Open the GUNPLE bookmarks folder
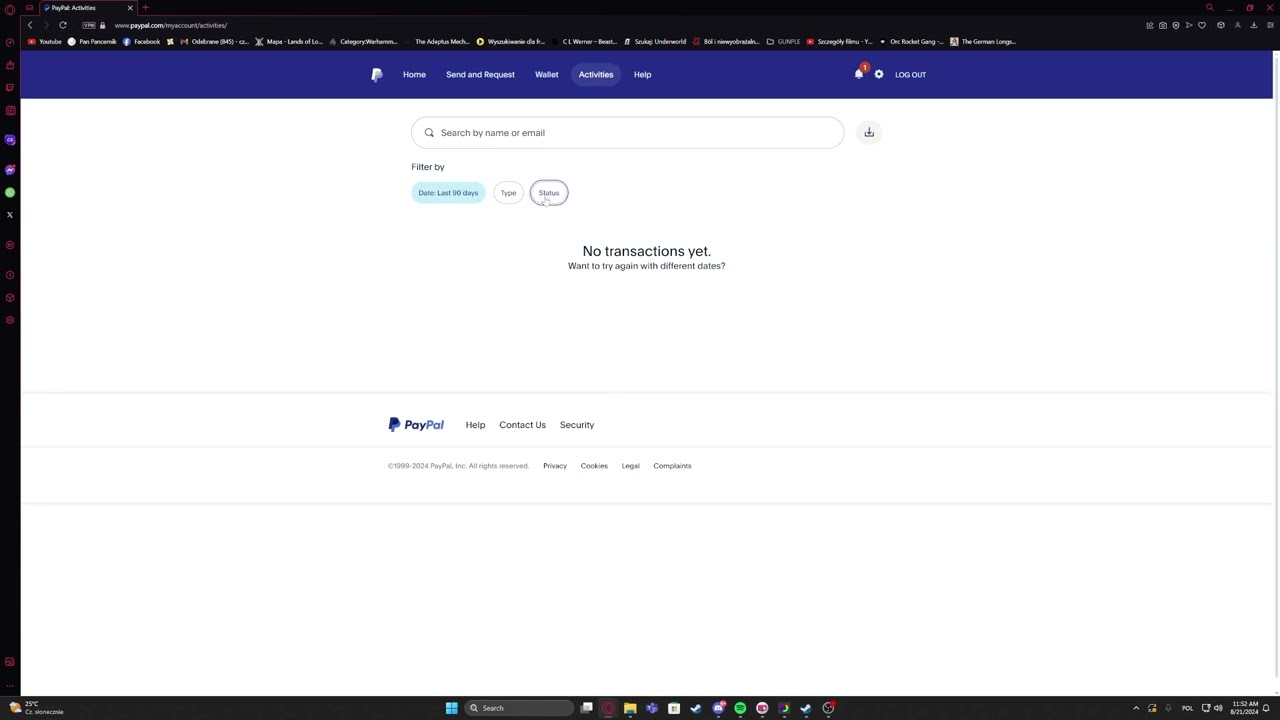 pos(783,42)
